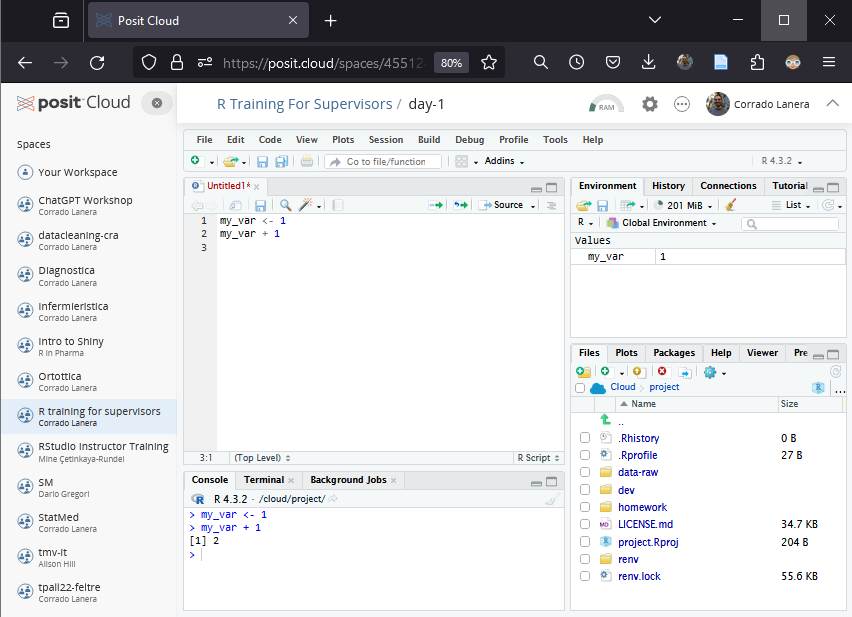852x617 pixels.
Task: Open the data-raw folder link
Action: tap(637, 472)
